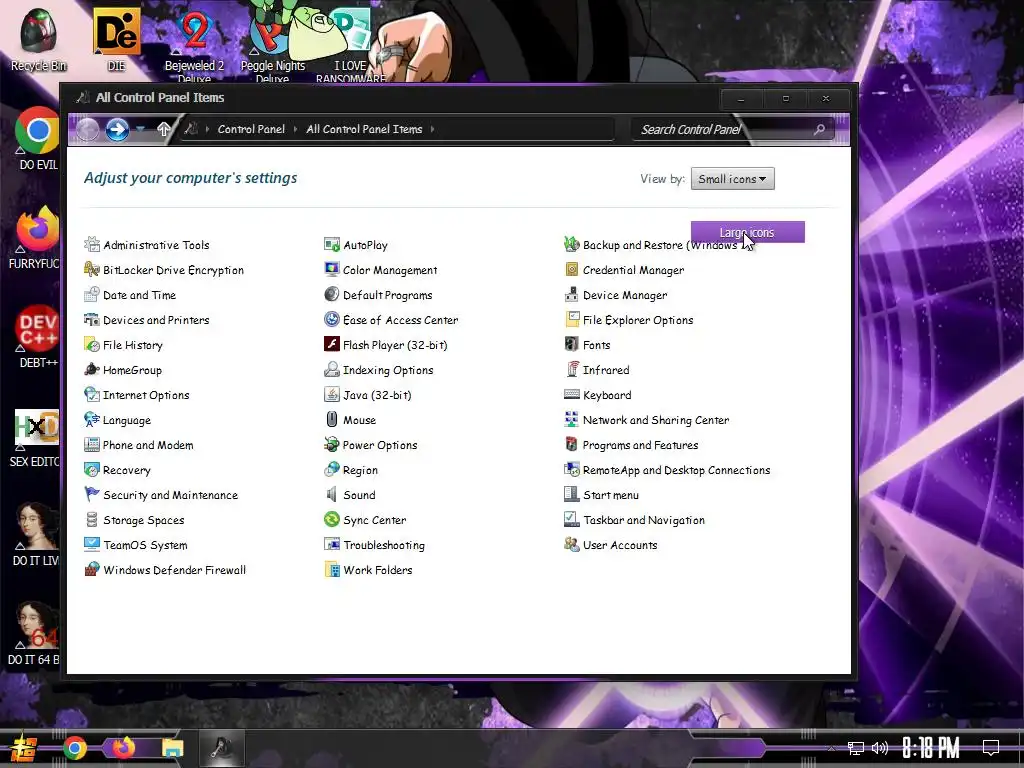Expand recent locations arrow beside Forward button

pos(140,129)
